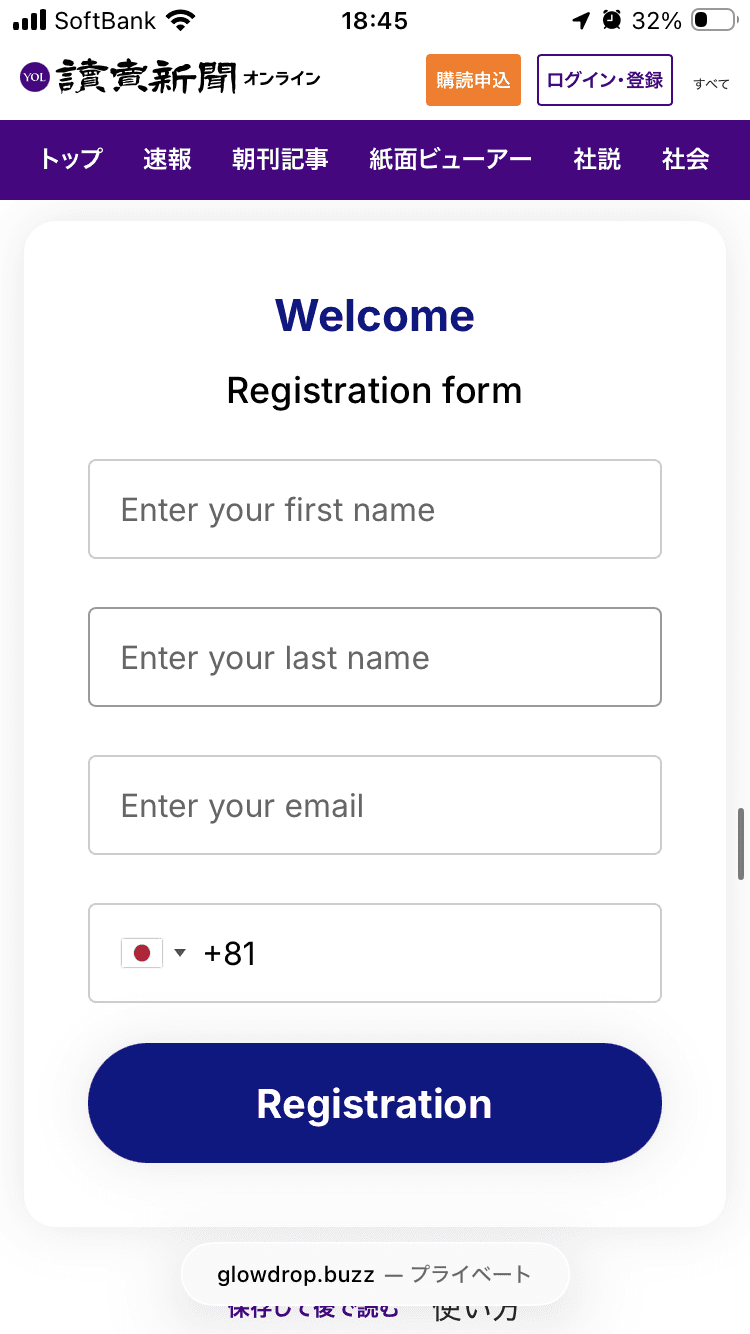Screen dimensions: 750x1334
Task: Tap the glowdrop.buzz address bar pill
Action: (x=375, y=1274)
